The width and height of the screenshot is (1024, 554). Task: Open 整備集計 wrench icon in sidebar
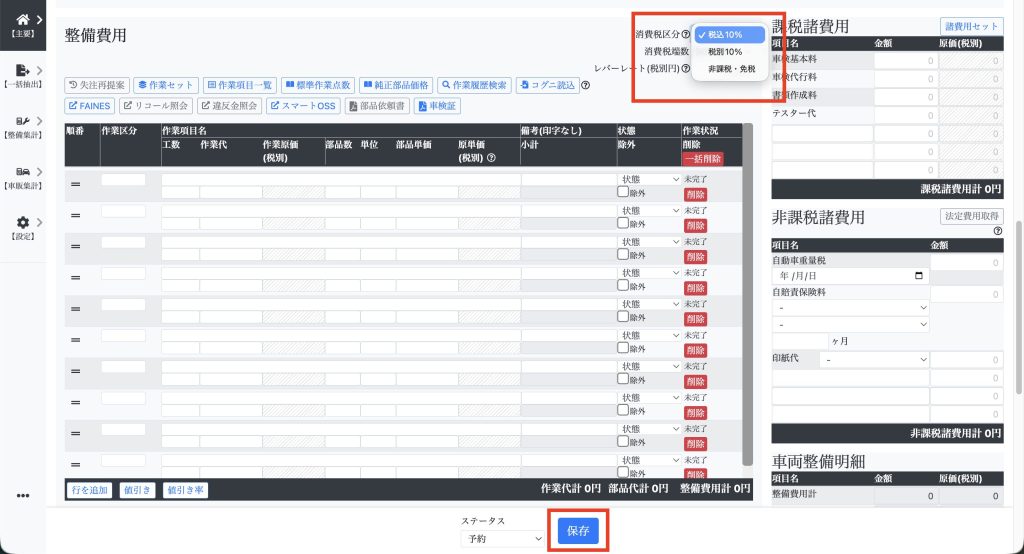tap(22, 123)
